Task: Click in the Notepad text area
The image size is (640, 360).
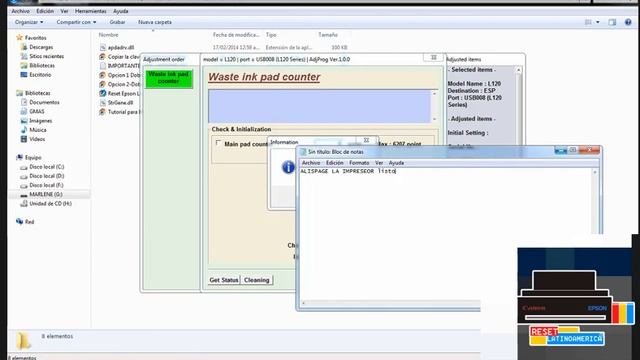Action: tap(445, 233)
